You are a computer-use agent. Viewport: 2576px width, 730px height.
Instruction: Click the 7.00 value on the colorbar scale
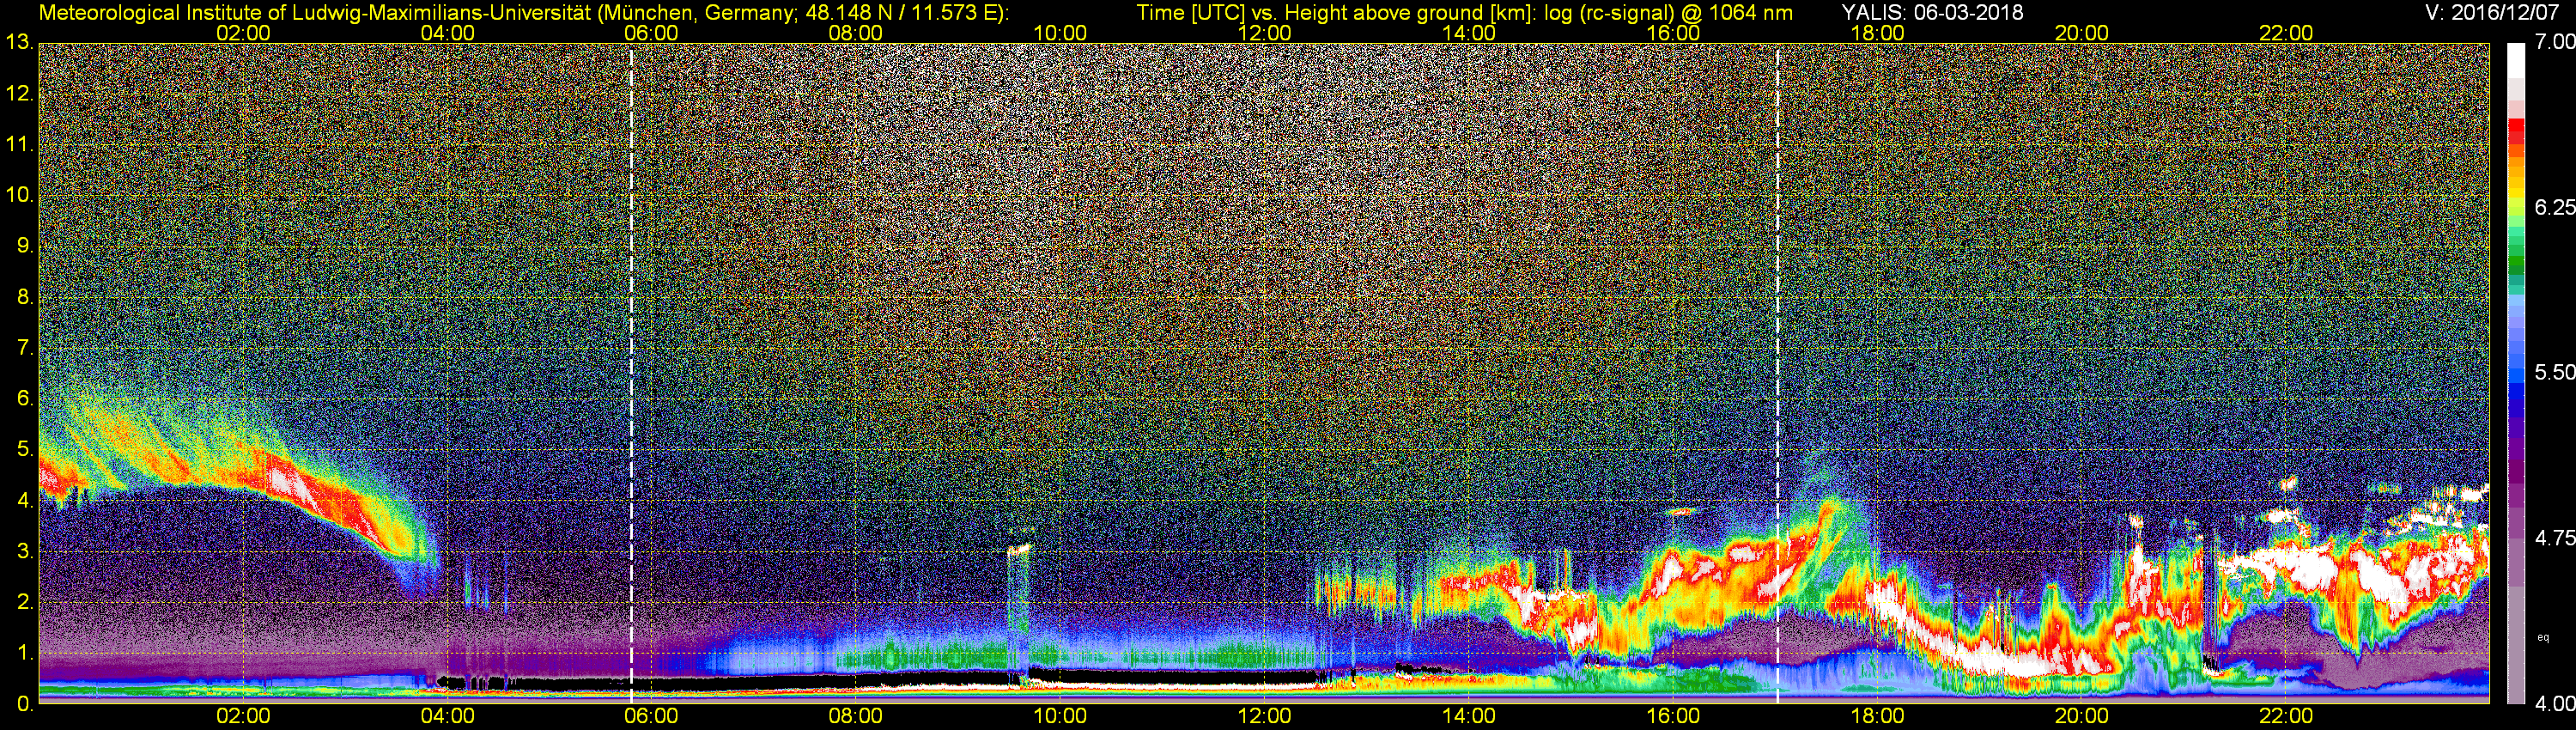[x=2555, y=42]
